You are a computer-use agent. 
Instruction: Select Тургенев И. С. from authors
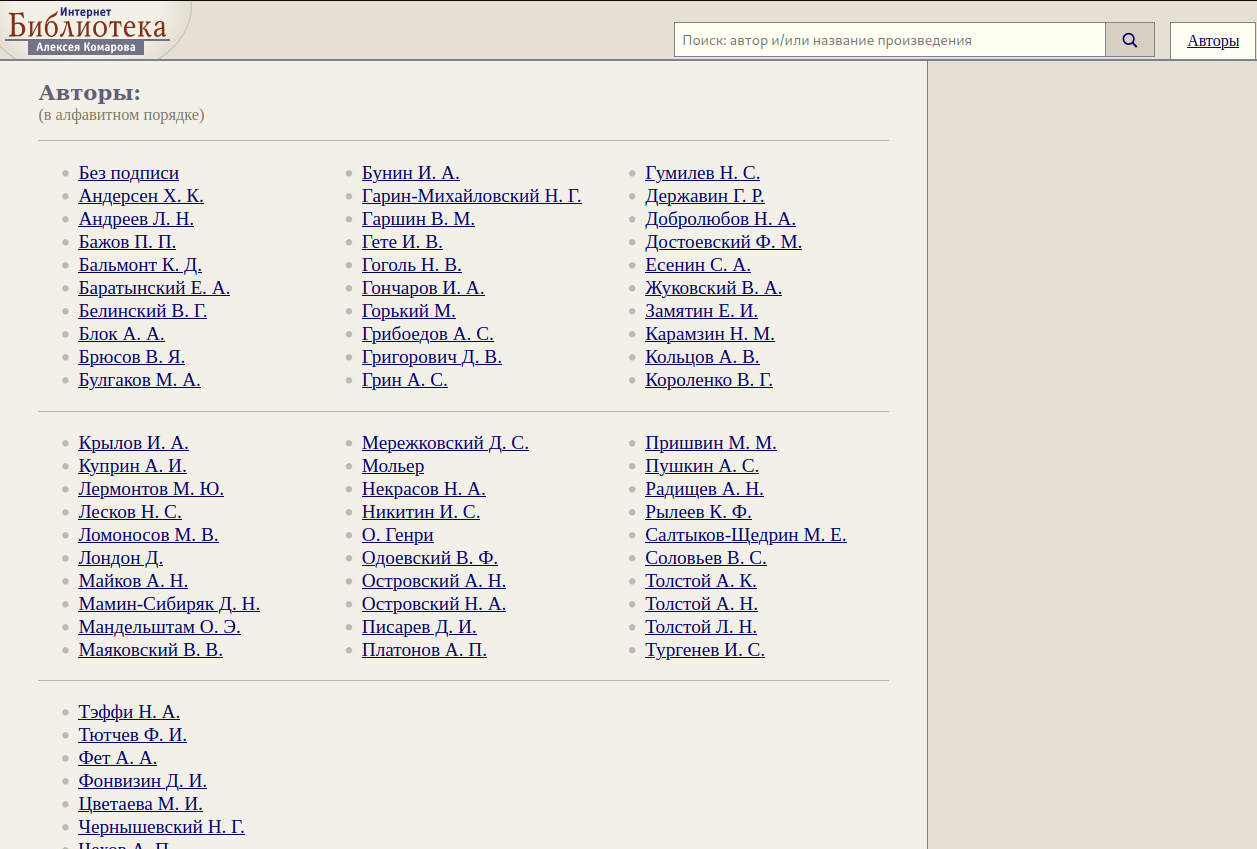click(x=704, y=650)
